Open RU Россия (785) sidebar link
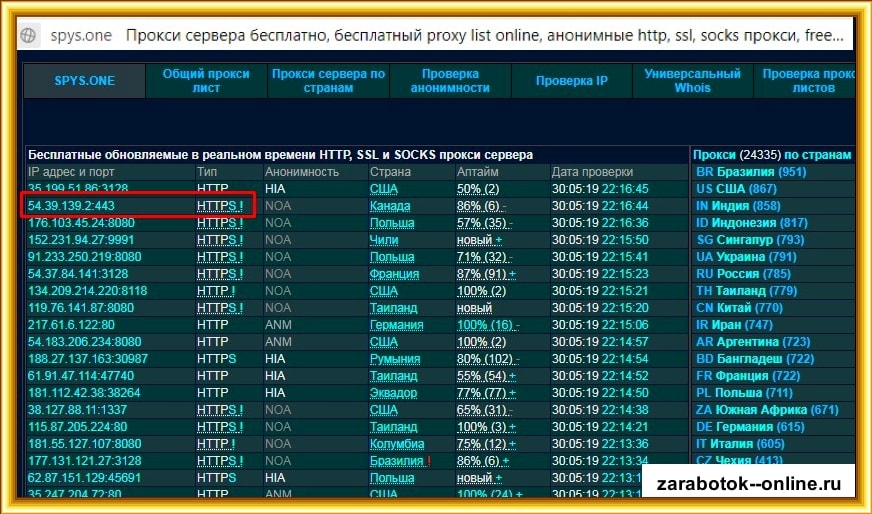This screenshot has height=514, width=872. pos(744,274)
